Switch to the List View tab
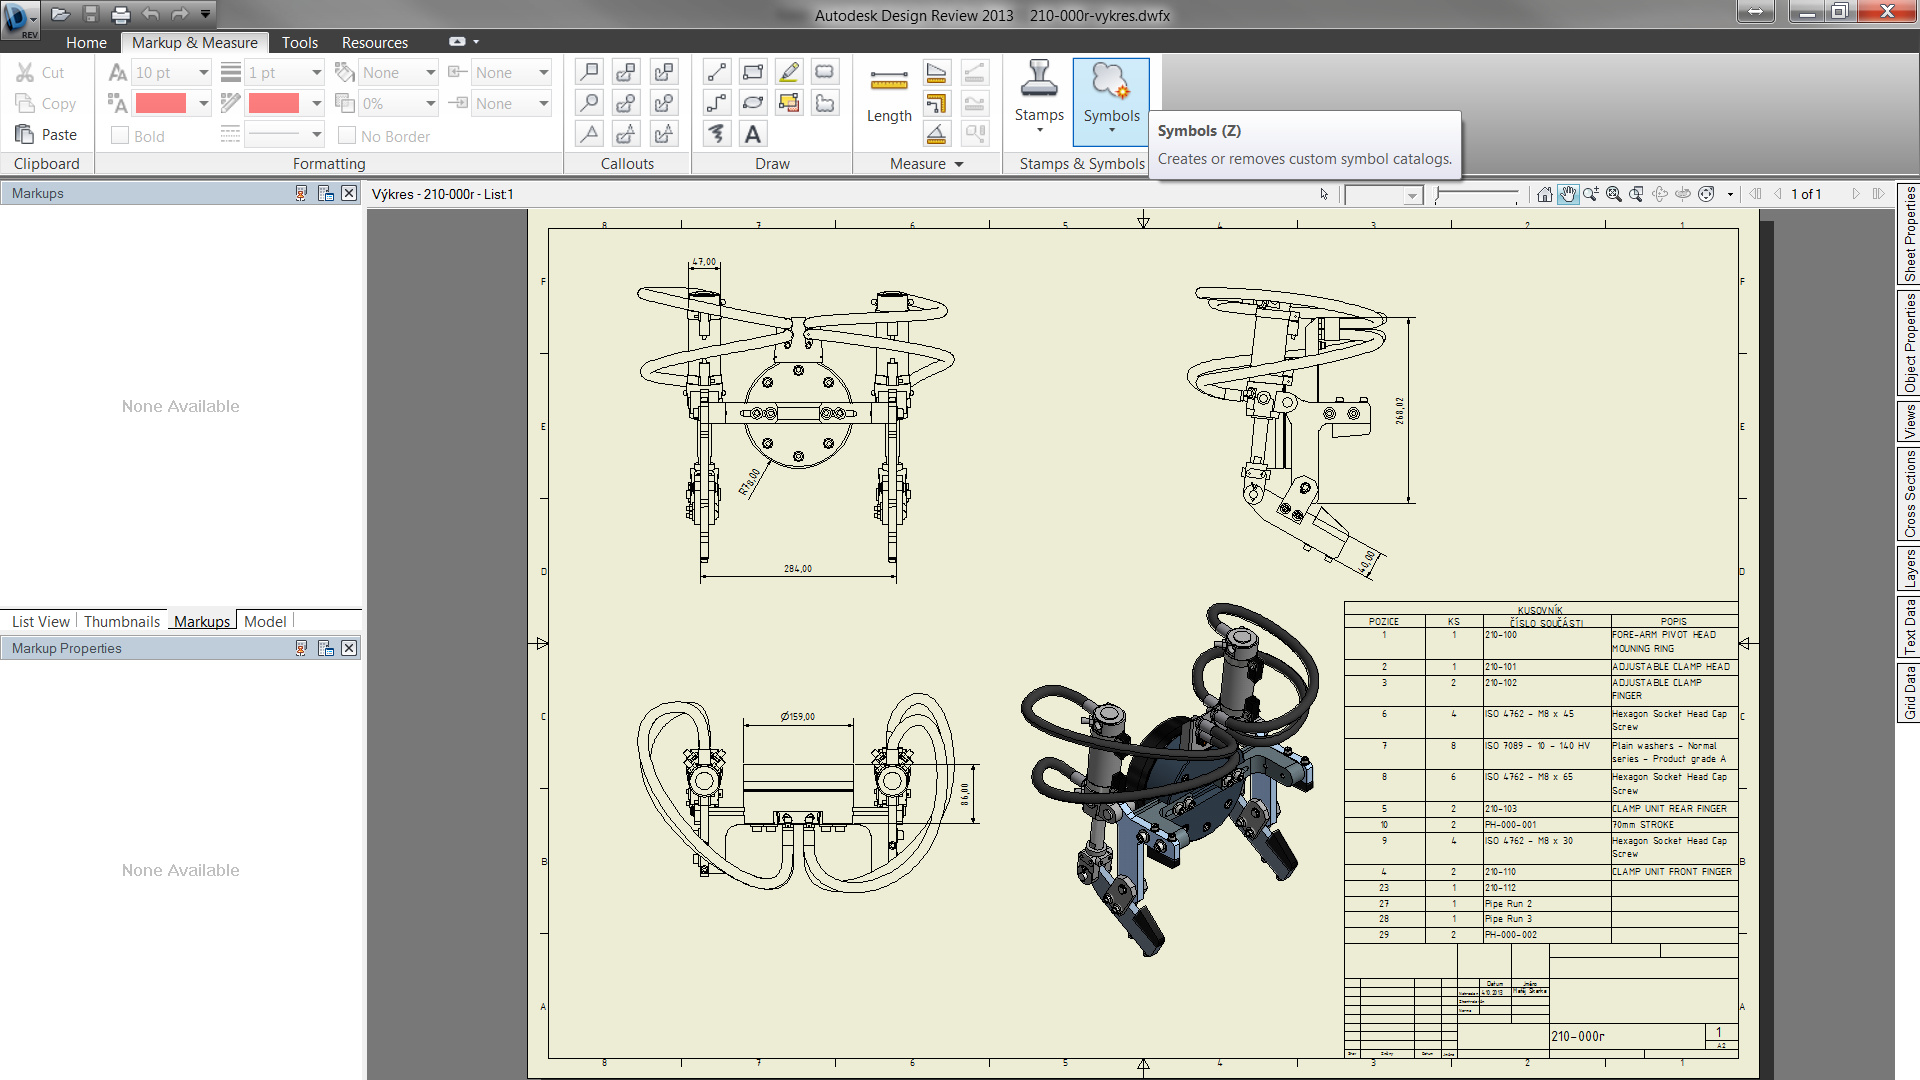 point(41,621)
